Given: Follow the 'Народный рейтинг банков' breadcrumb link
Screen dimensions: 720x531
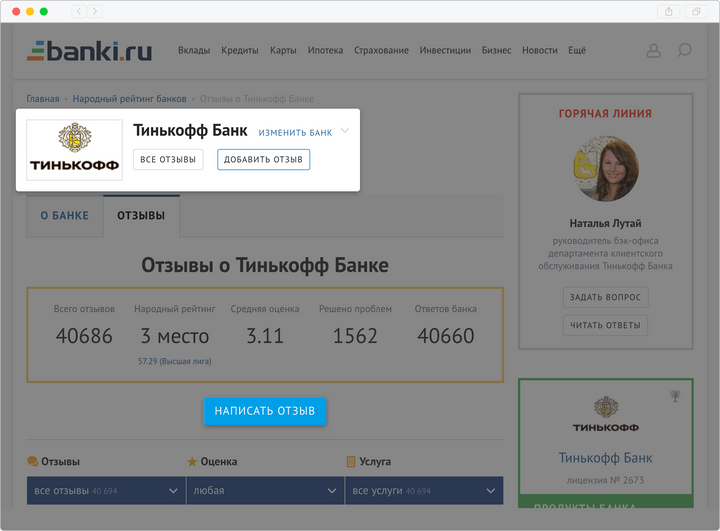Looking at the screenshot, I should 128,99.
